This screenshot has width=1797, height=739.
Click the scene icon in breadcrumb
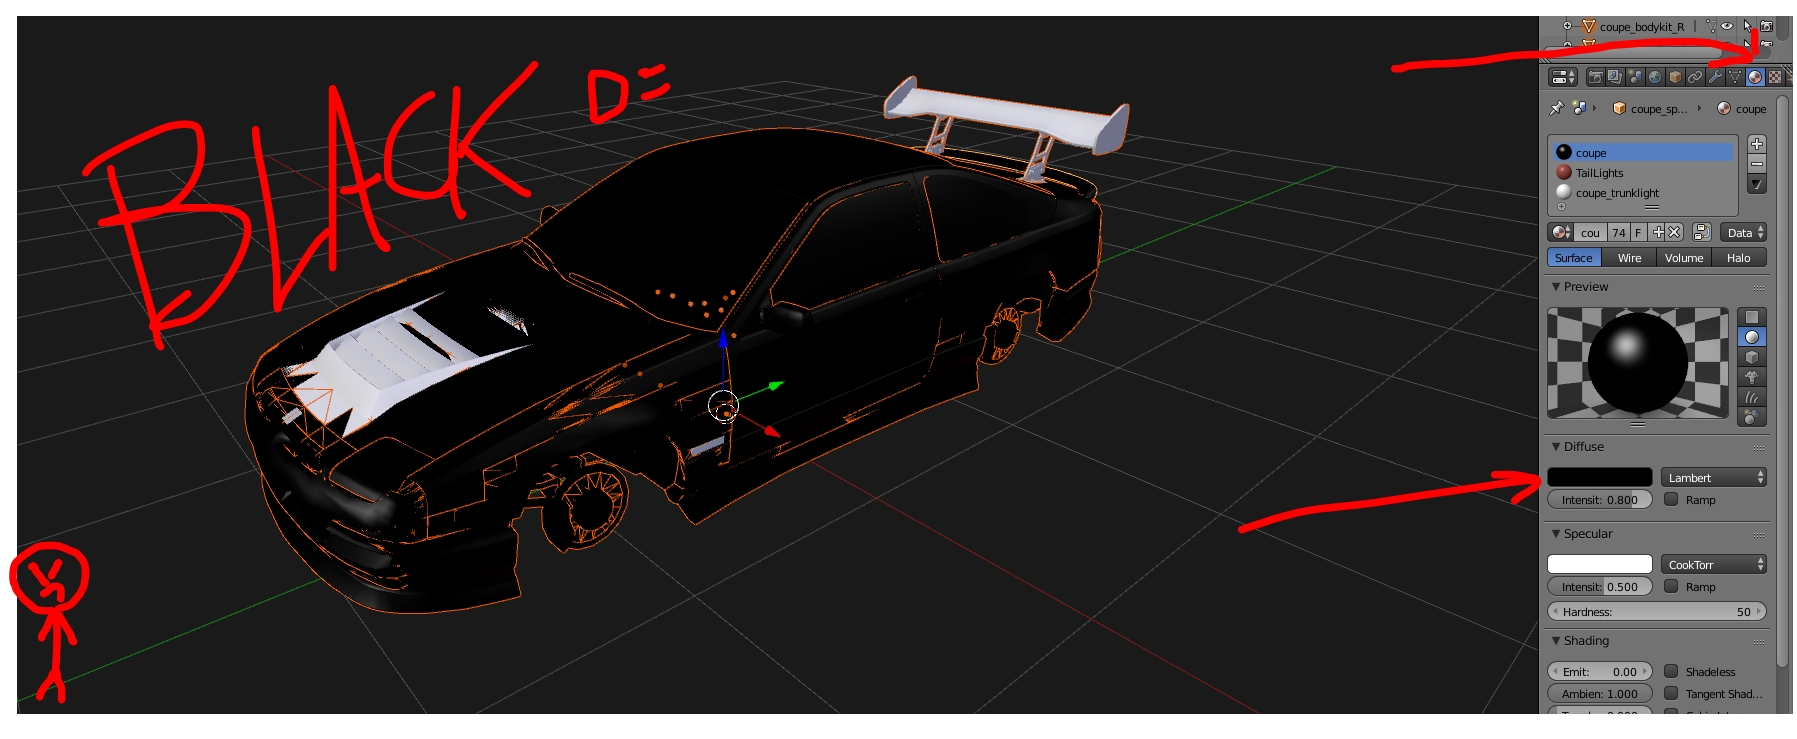[x=1579, y=108]
